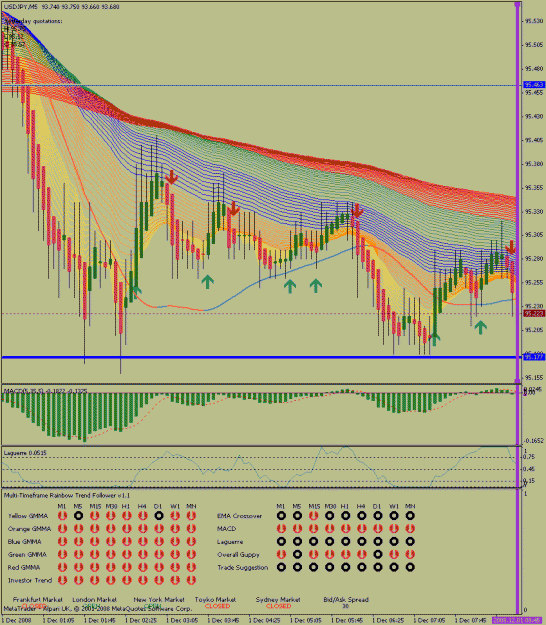546x625 pixels.
Task: Select the MACD MN red arrow indicator
Action: pyautogui.click(x=410, y=529)
